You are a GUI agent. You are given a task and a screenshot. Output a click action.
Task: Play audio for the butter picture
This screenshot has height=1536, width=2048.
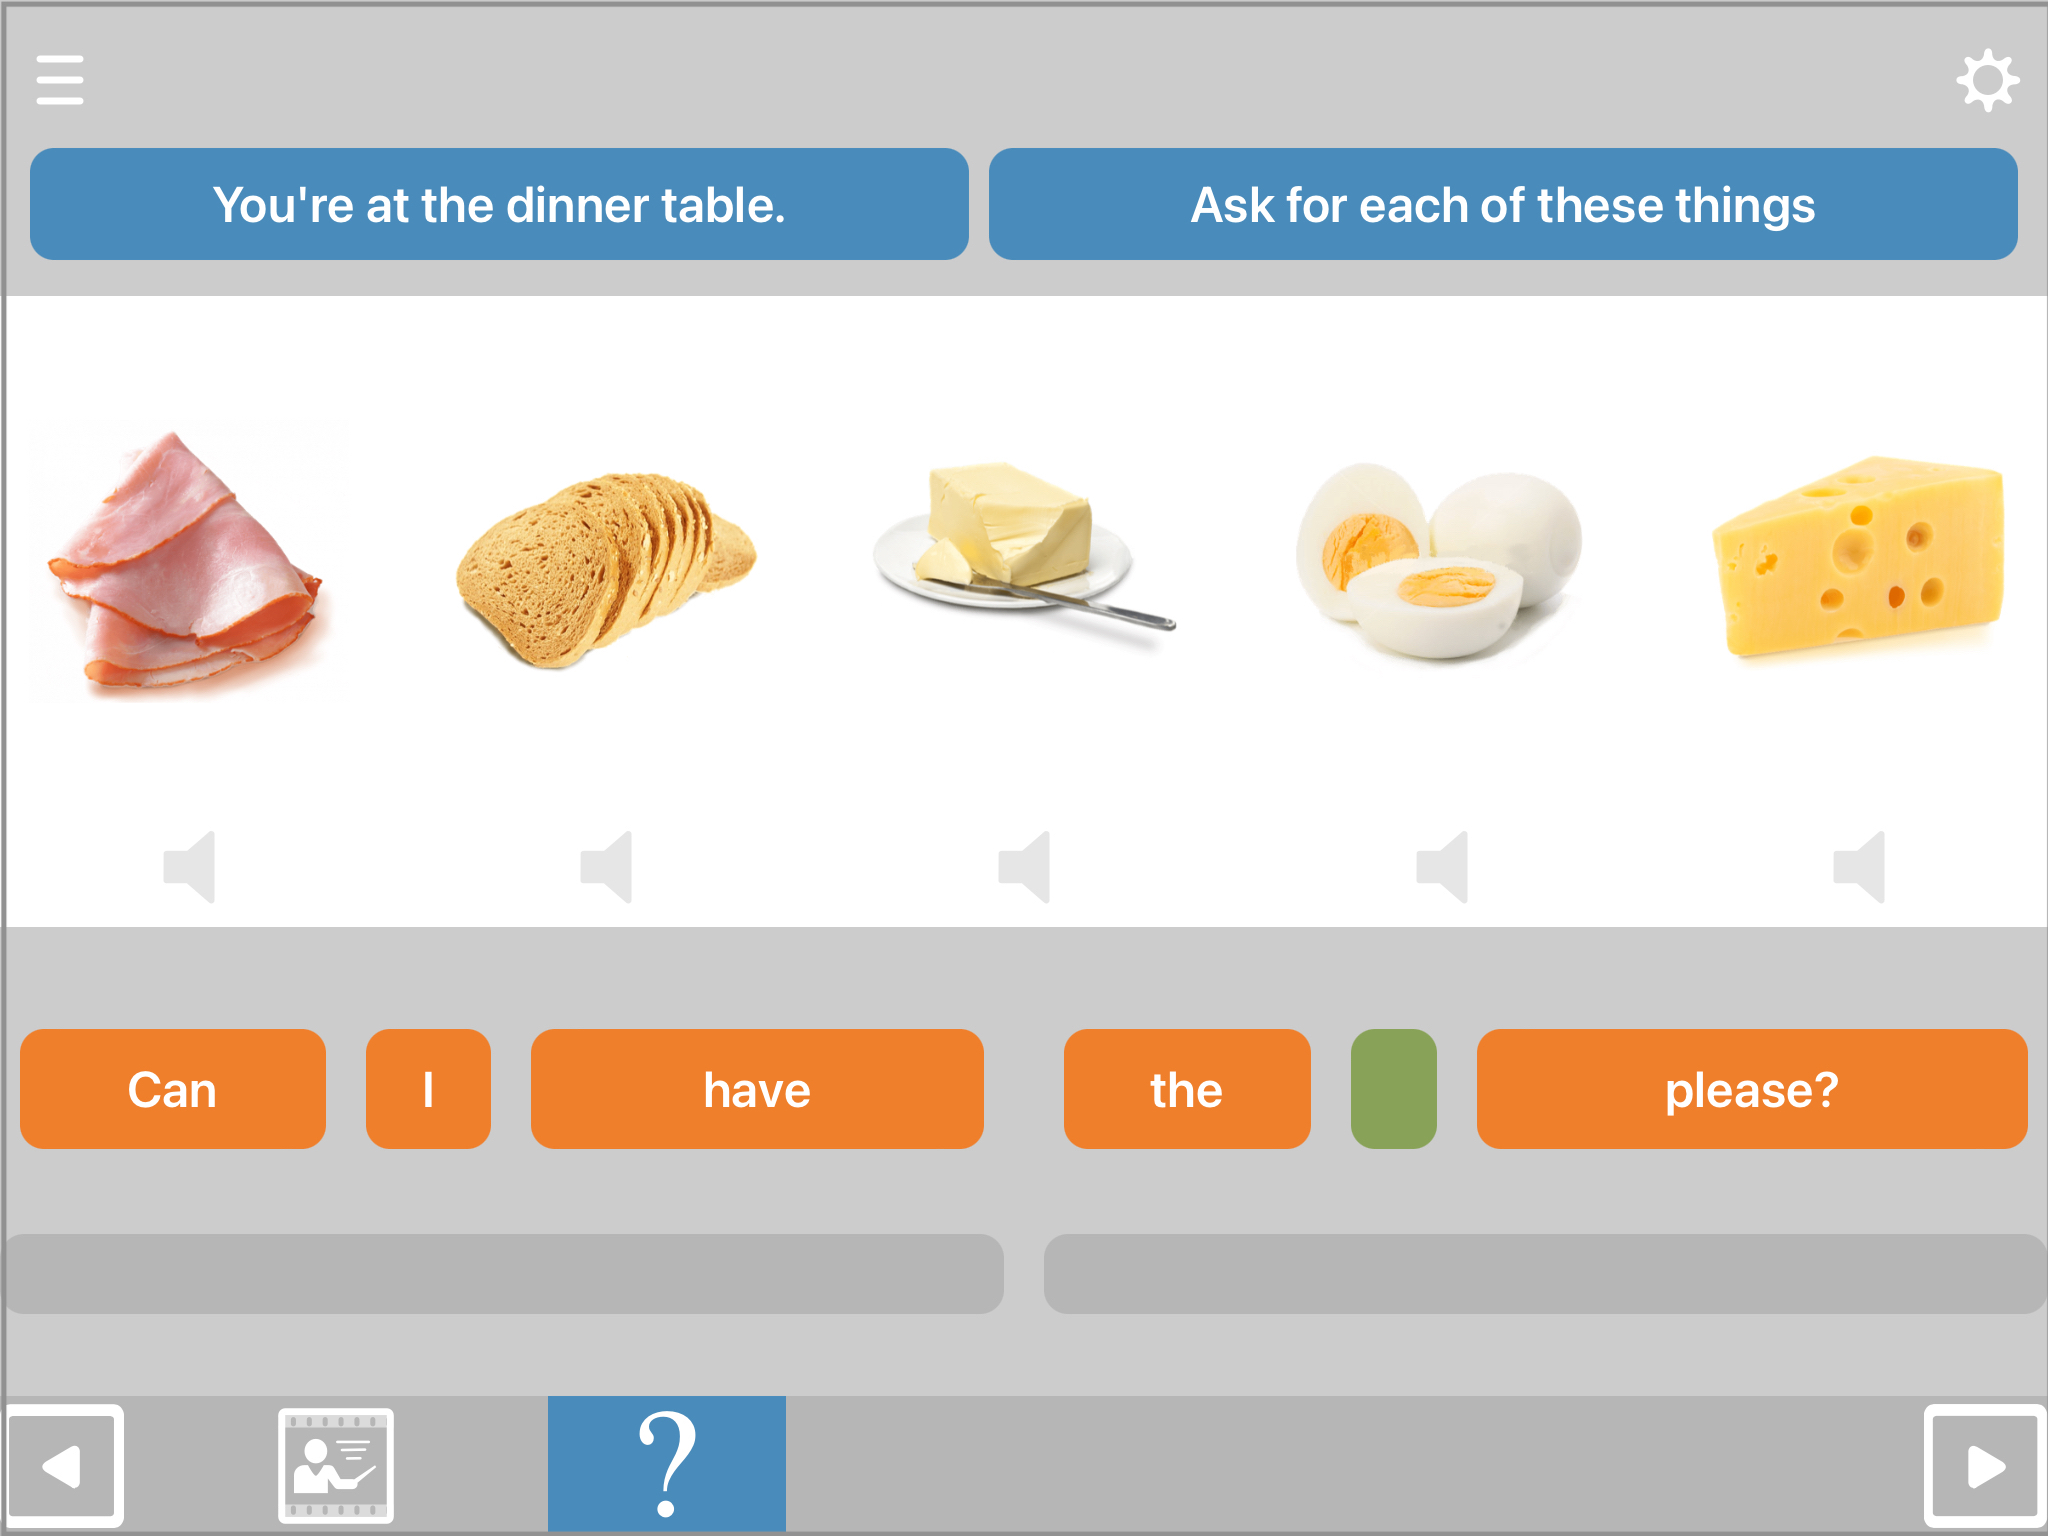tap(1025, 866)
